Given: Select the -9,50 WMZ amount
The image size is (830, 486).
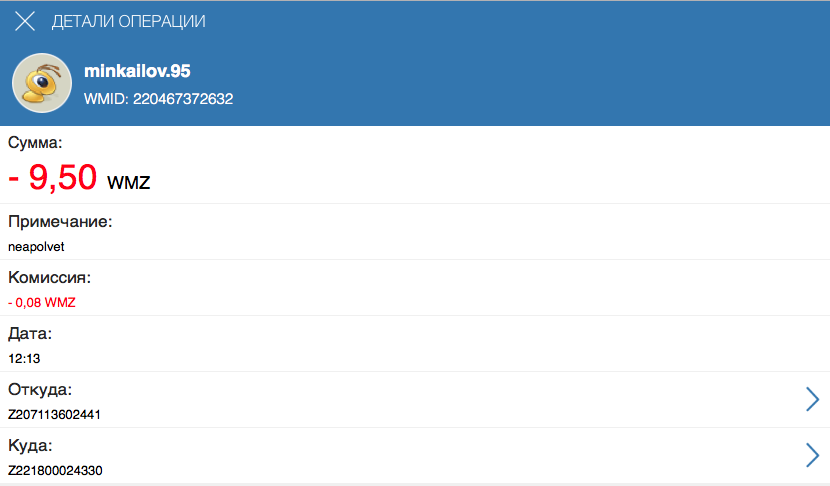Looking at the screenshot, I should coord(79,177).
